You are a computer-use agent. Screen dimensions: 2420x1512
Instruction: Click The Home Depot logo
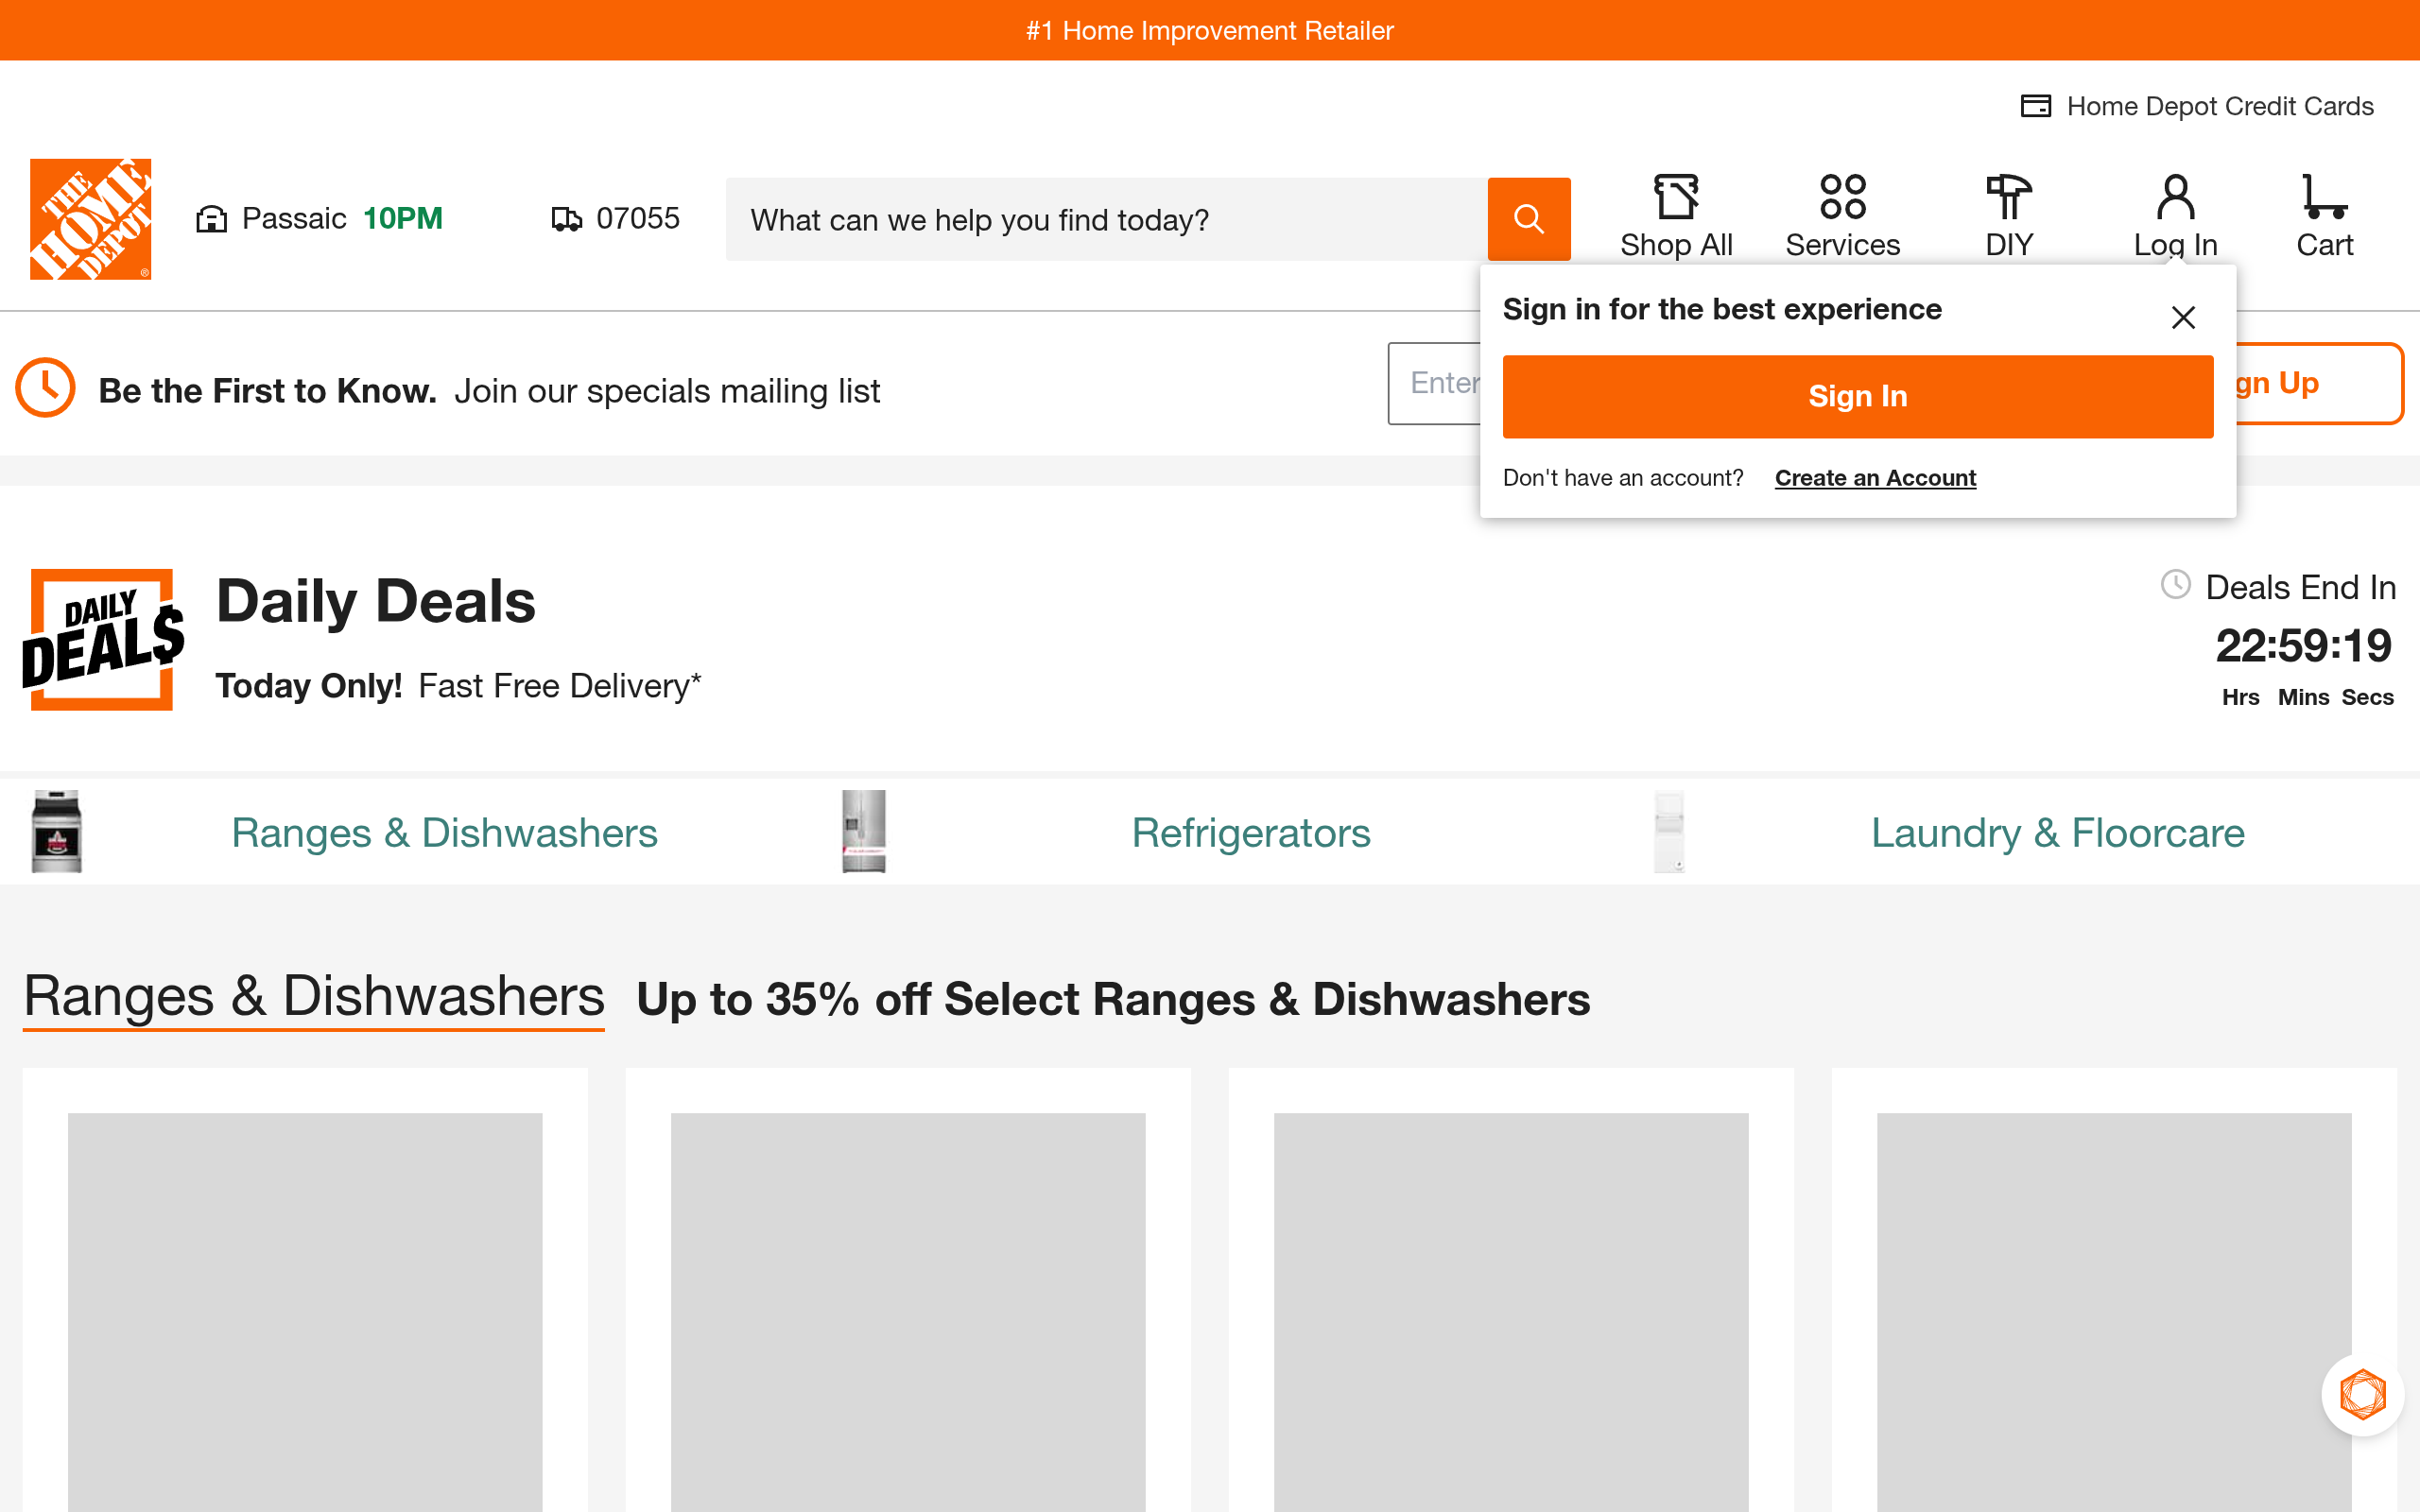90,219
